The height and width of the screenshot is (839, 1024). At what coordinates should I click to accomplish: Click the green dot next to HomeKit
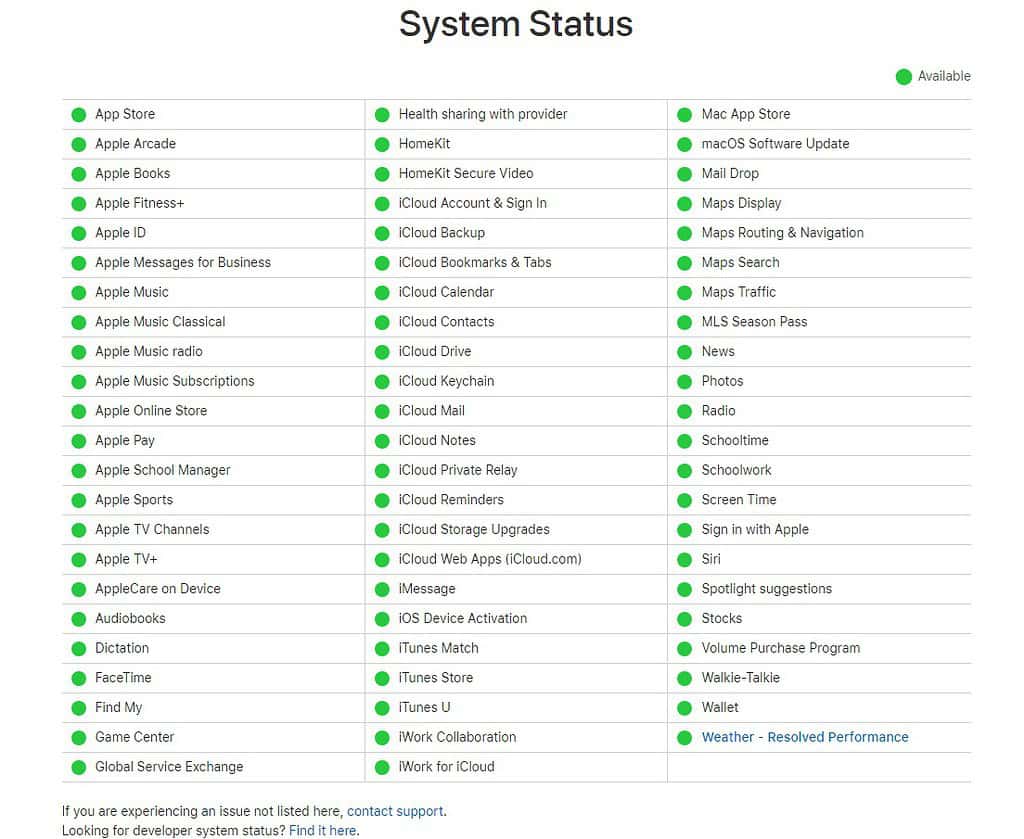click(x=381, y=144)
